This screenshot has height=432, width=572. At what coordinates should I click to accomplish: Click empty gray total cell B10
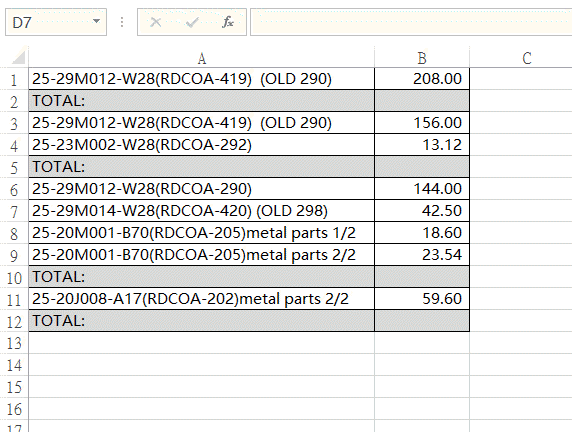click(x=422, y=277)
